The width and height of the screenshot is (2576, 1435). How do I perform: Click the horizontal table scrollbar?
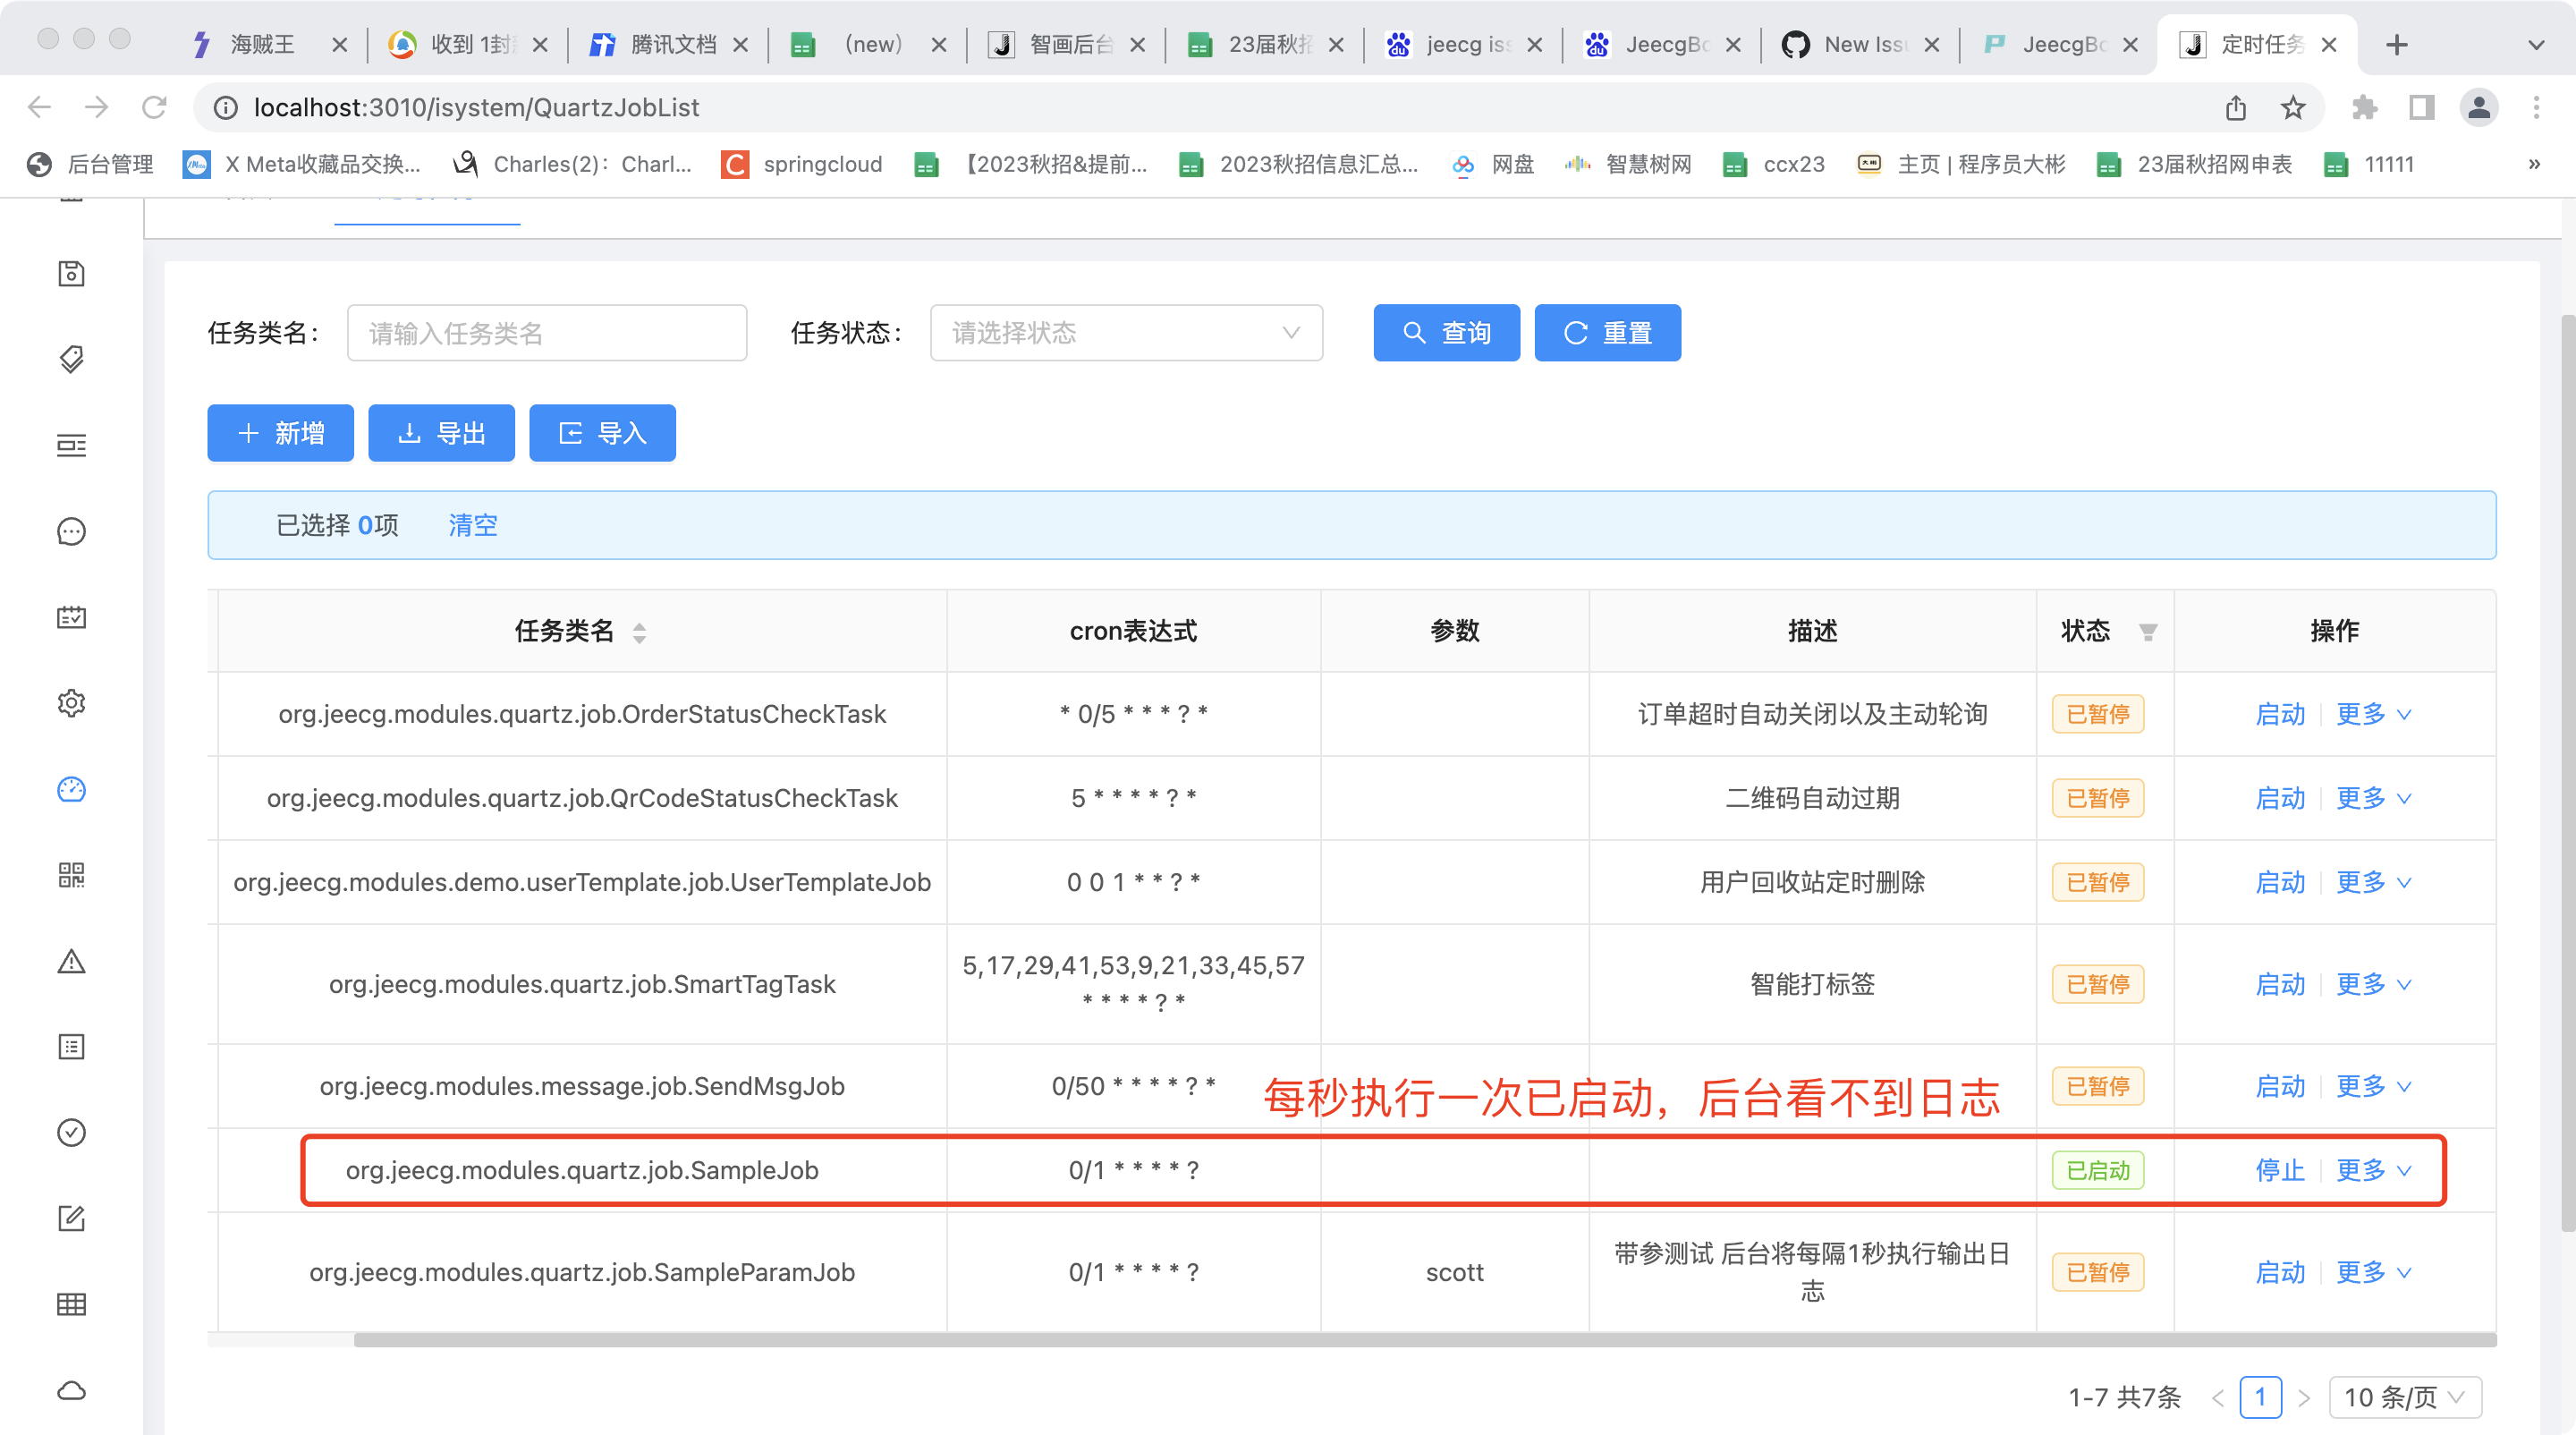[x=1424, y=1340]
